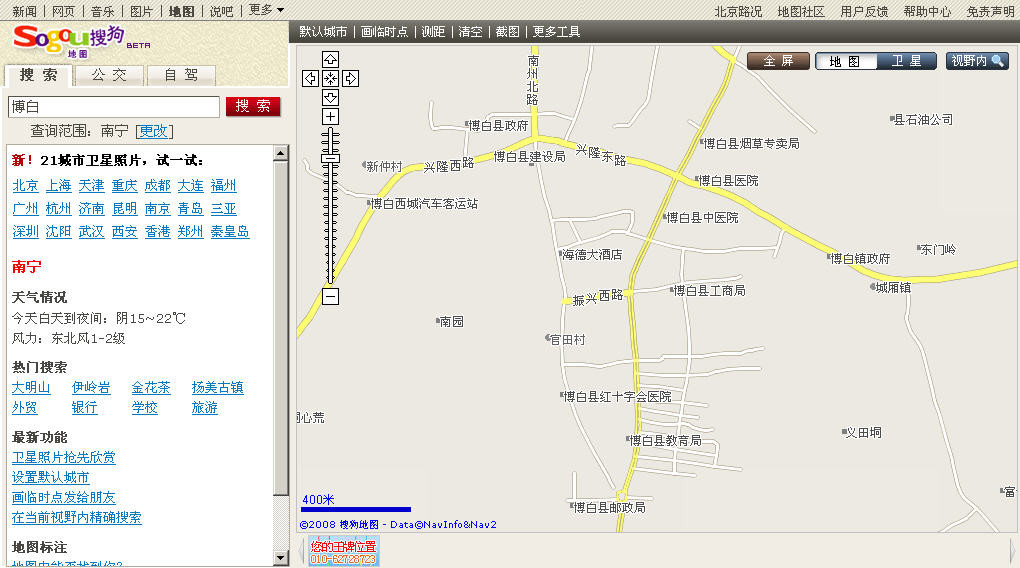The height and width of the screenshot is (568, 1020).
Task: Open 画临时点发给朋友 link
Action: (64, 498)
